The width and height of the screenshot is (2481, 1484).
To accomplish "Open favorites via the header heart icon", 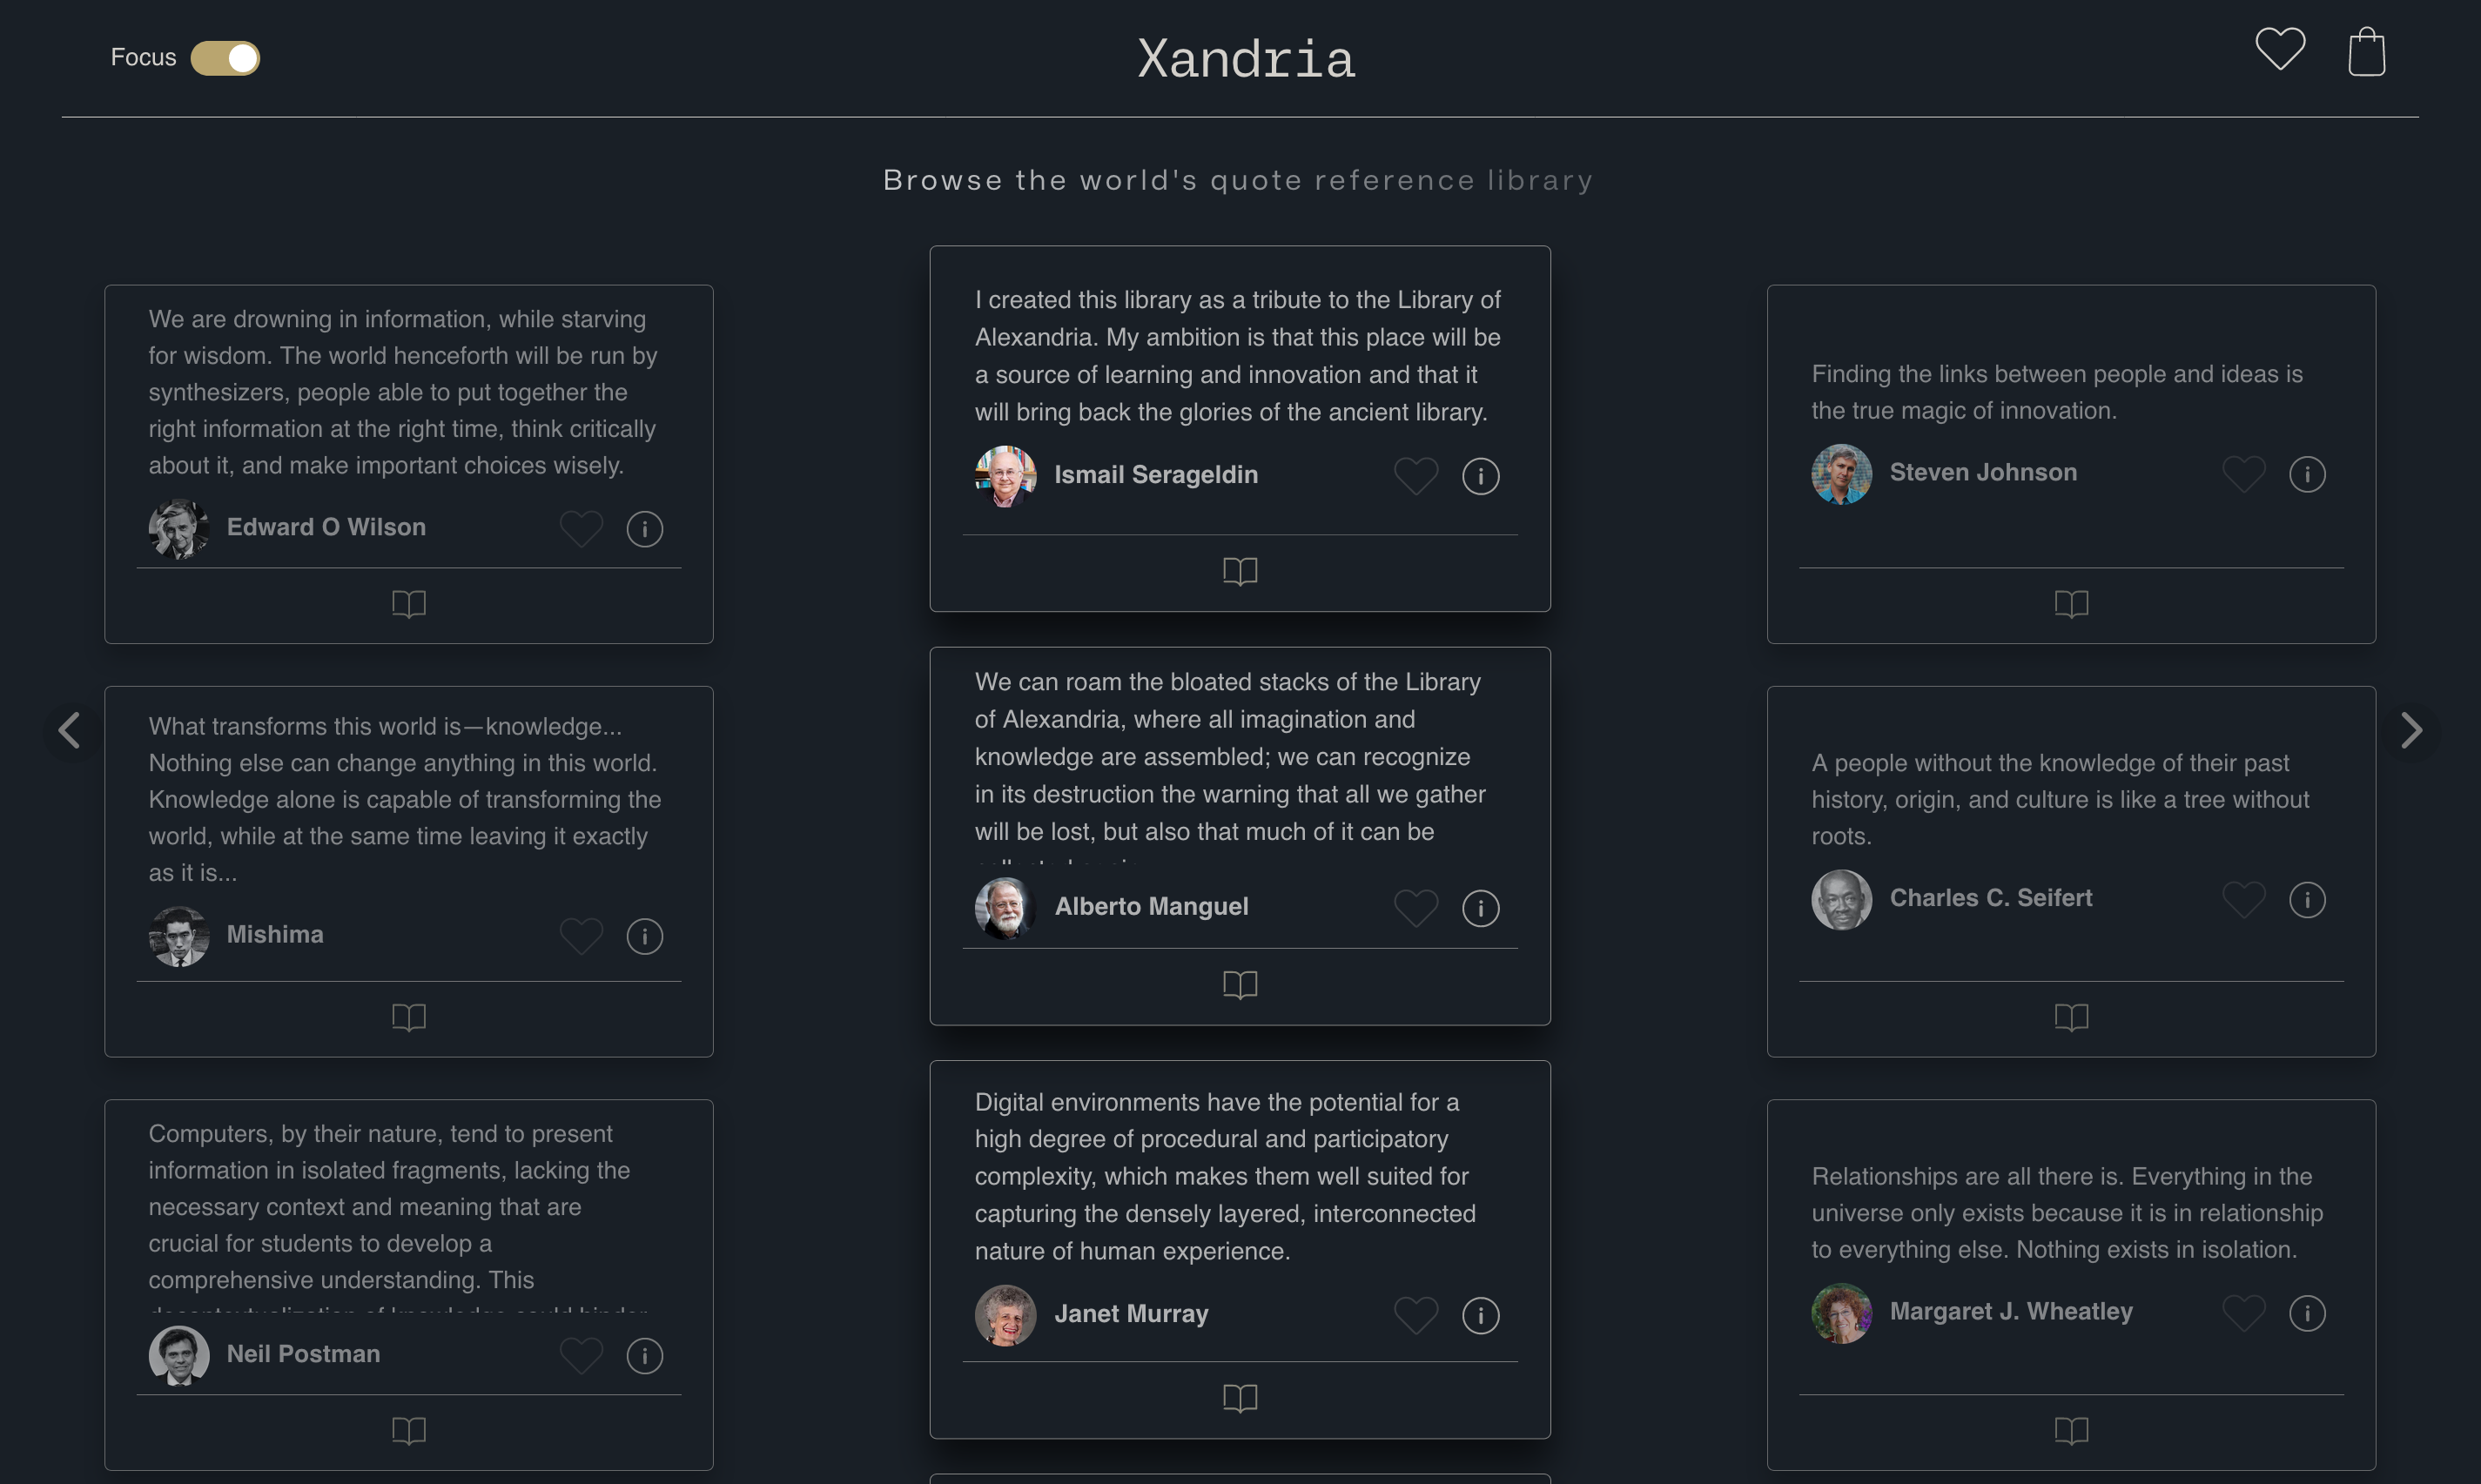I will point(2280,48).
